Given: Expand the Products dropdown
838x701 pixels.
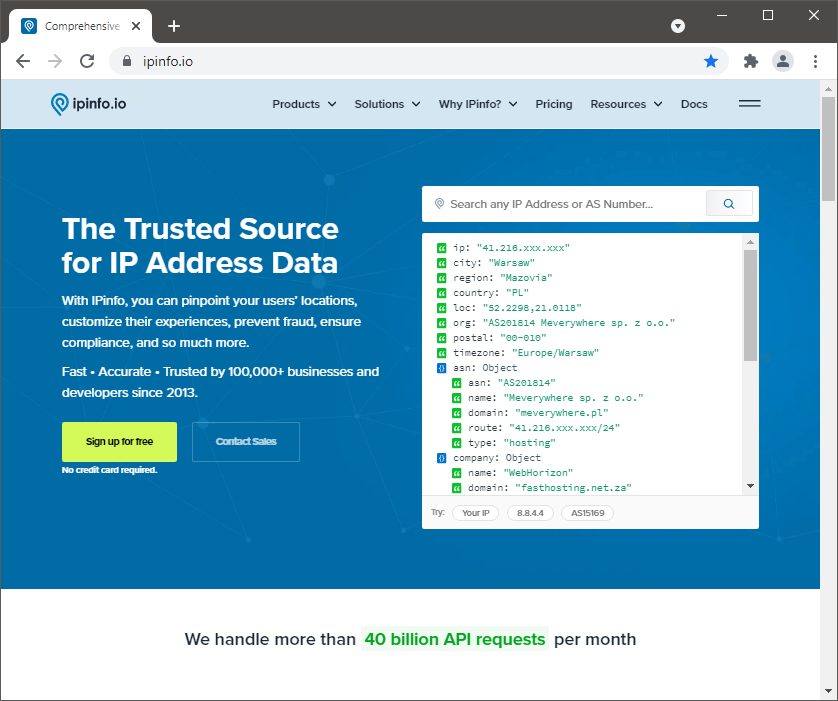Looking at the screenshot, I should pos(304,104).
